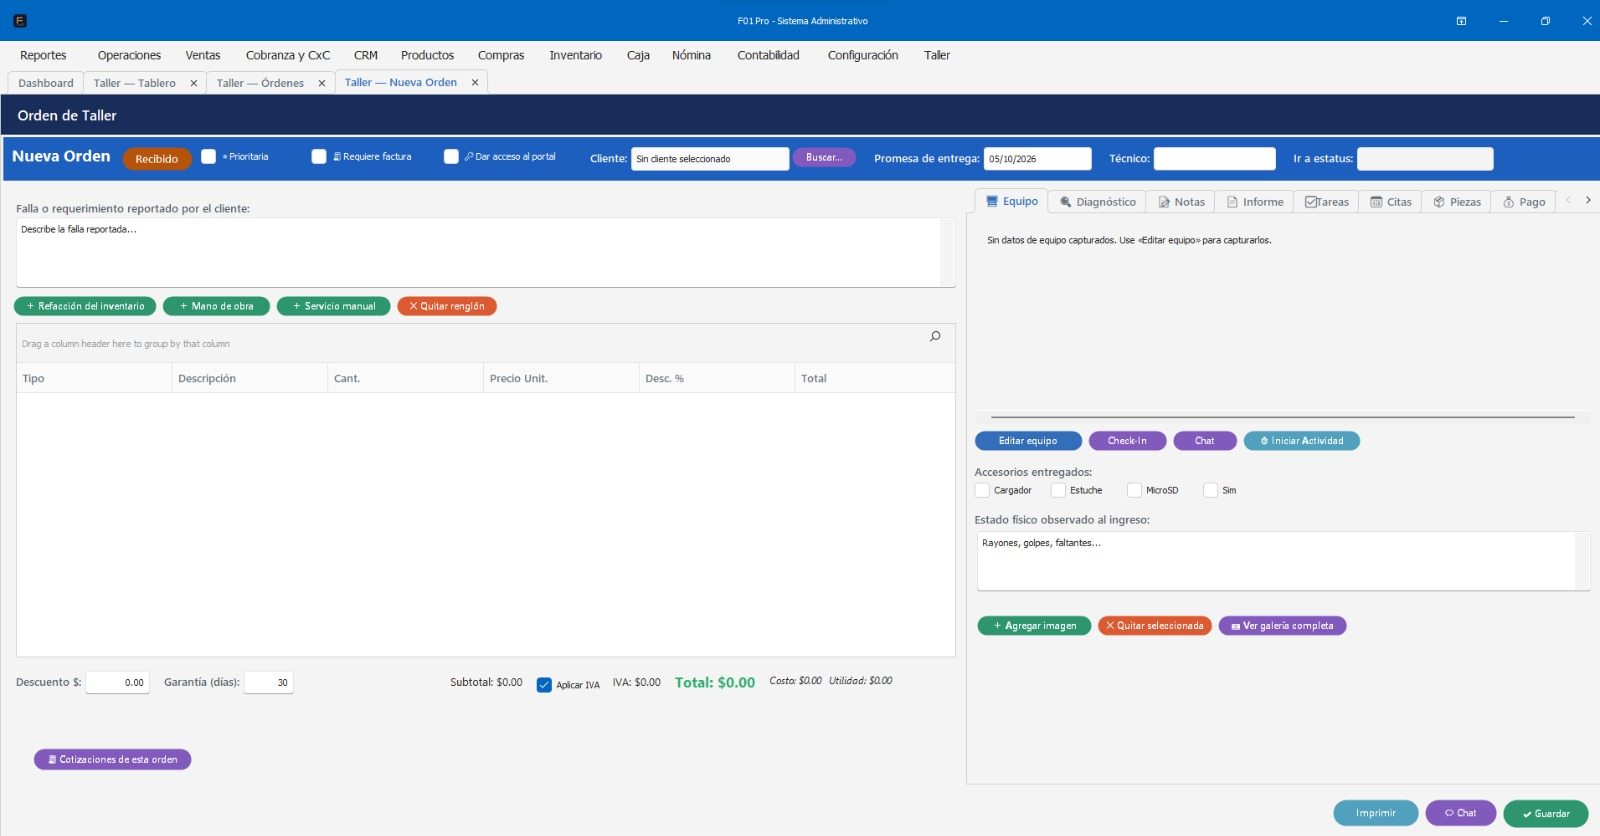Click the Refacción del inventario button

click(85, 306)
